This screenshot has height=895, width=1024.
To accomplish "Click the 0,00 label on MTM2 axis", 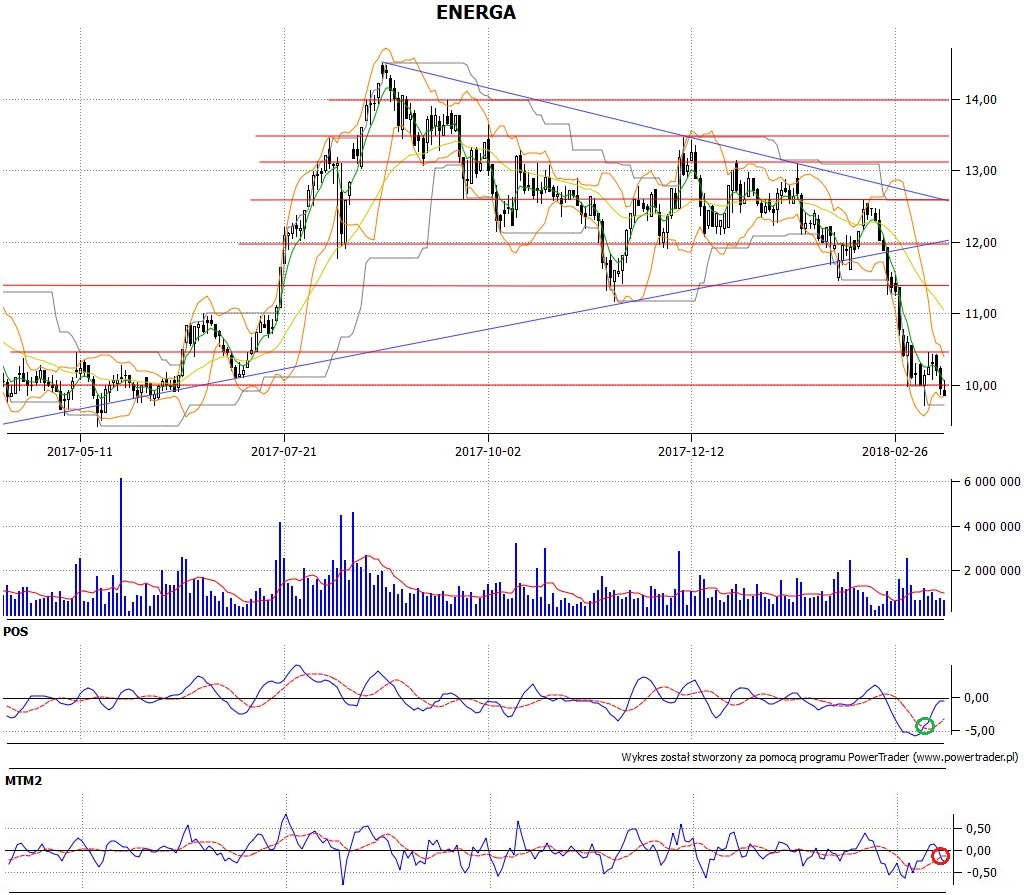I will coord(978,851).
